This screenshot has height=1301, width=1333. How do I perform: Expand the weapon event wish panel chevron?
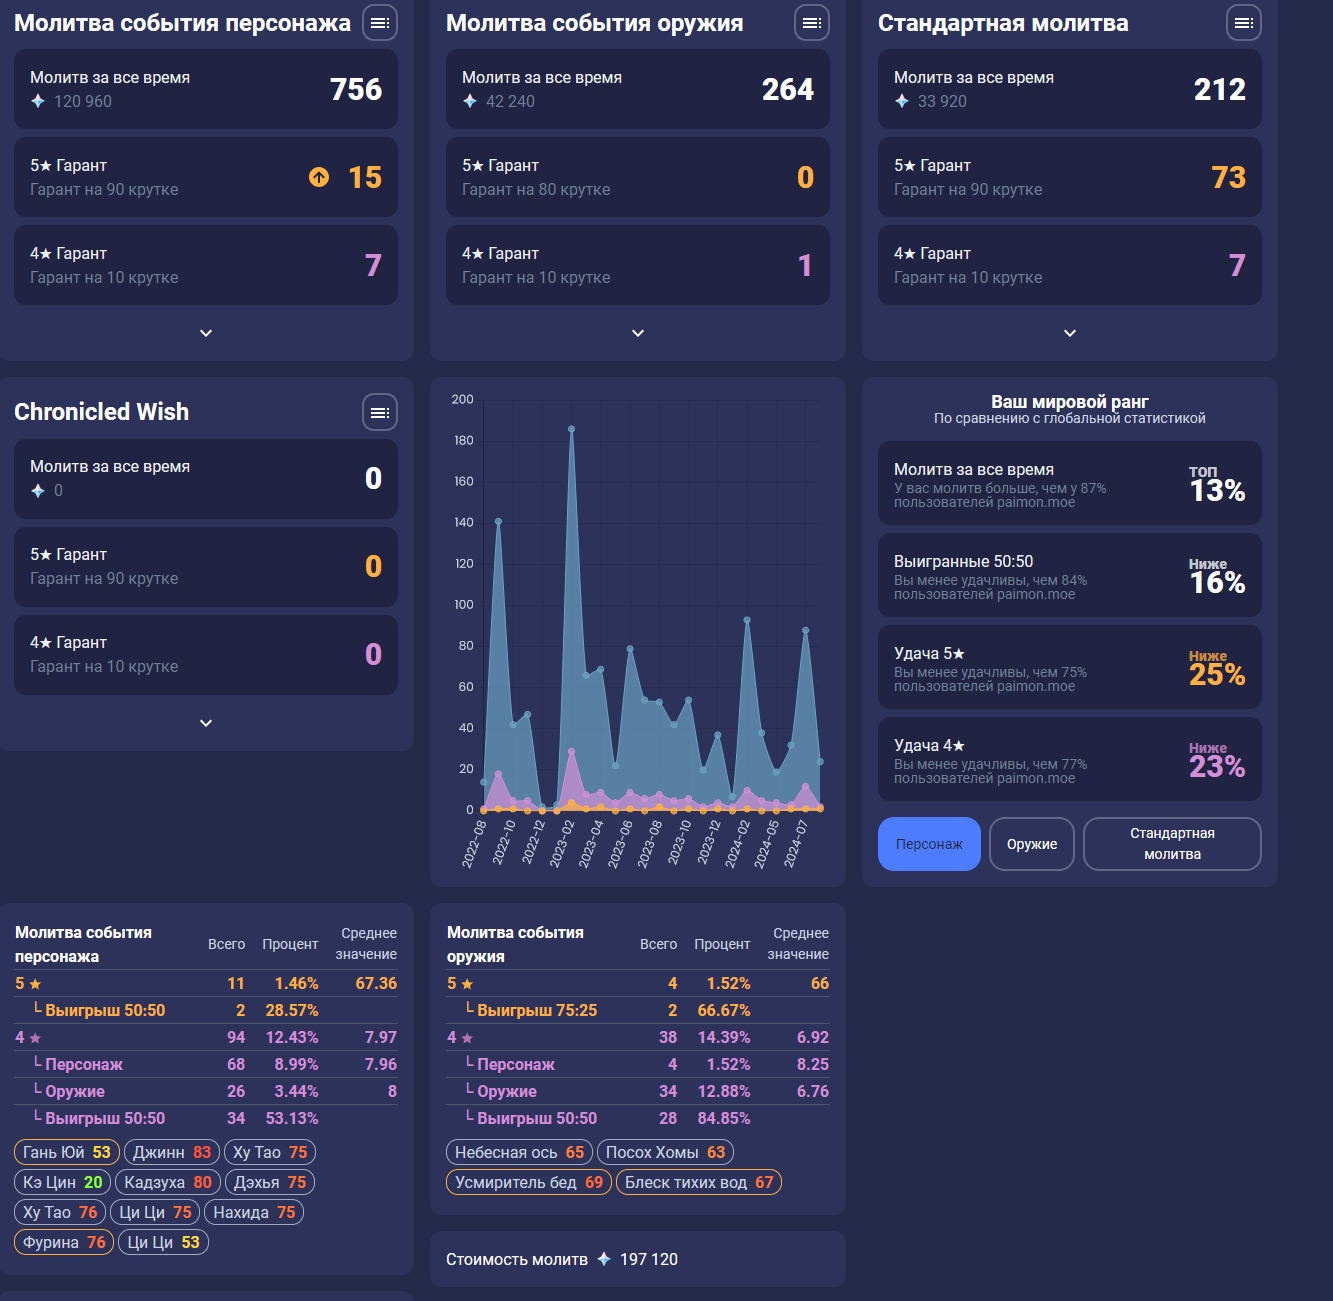(638, 333)
